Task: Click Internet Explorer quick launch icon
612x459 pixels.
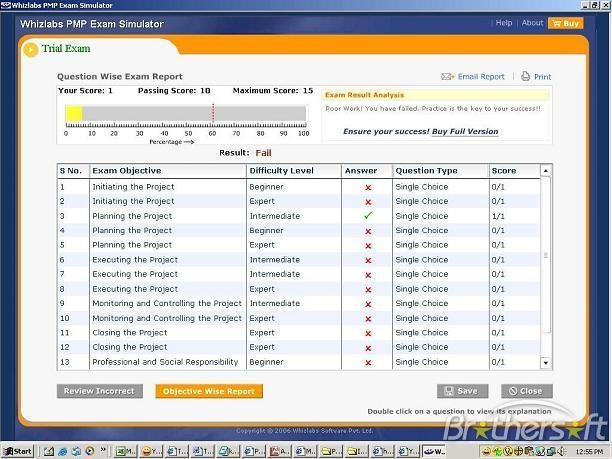Action: coord(62,451)
